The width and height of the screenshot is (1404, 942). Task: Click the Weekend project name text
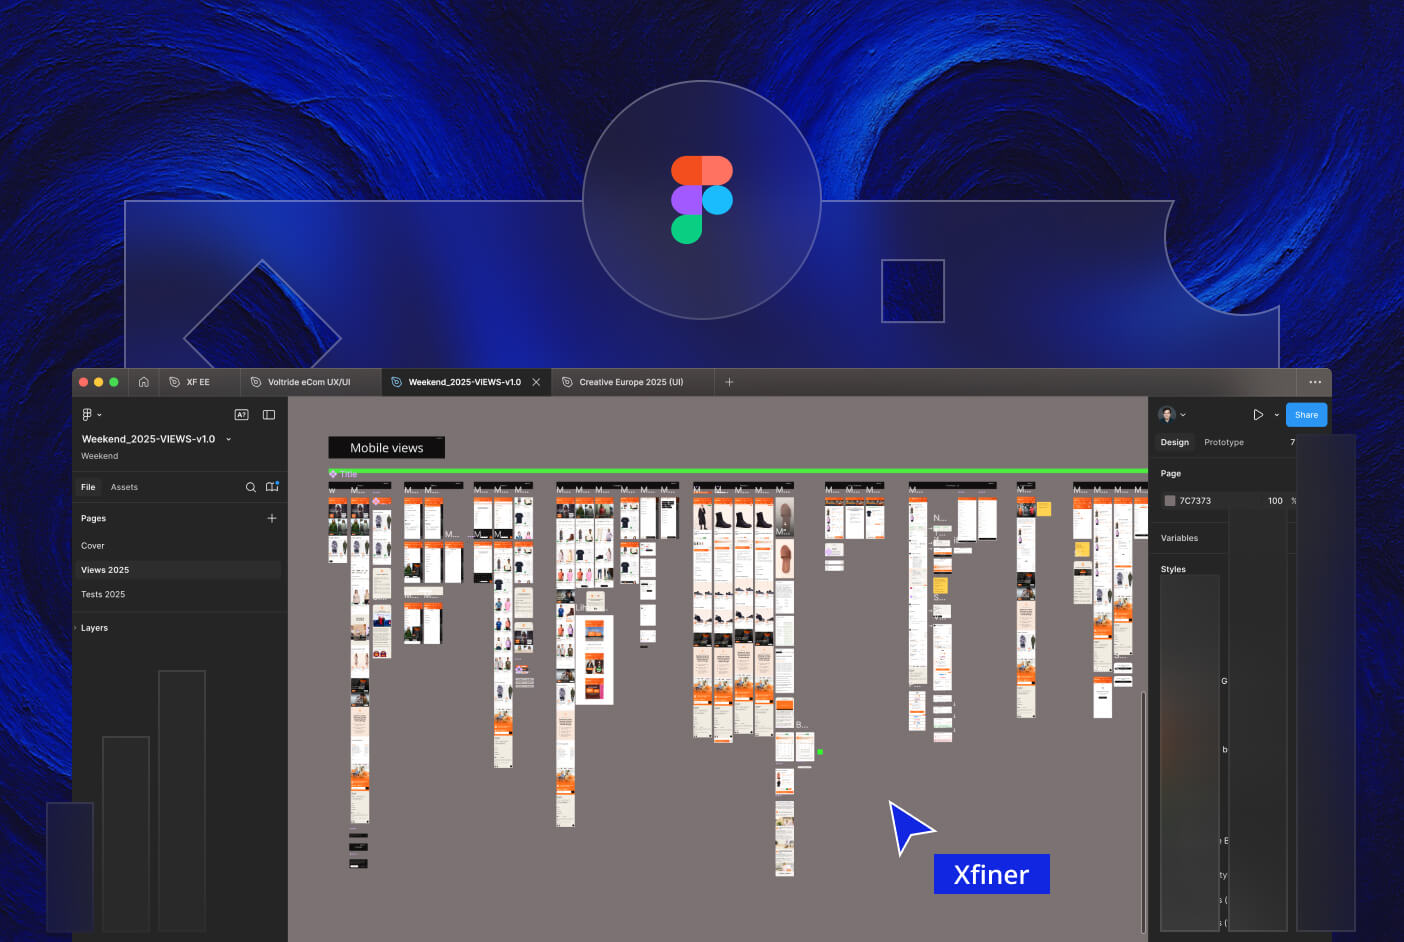click(x=99, y=456)
